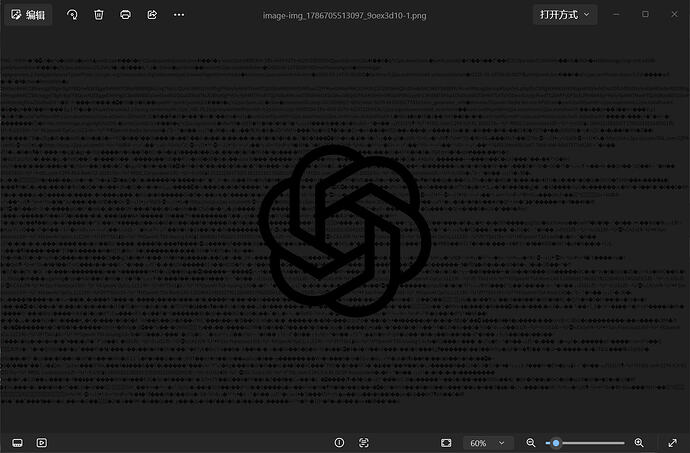Click the file name image-img_1786705513097_9oex3d10-1.png
Image resolution: width=690 pixels, height=453 pixels.
pos(345,16)
